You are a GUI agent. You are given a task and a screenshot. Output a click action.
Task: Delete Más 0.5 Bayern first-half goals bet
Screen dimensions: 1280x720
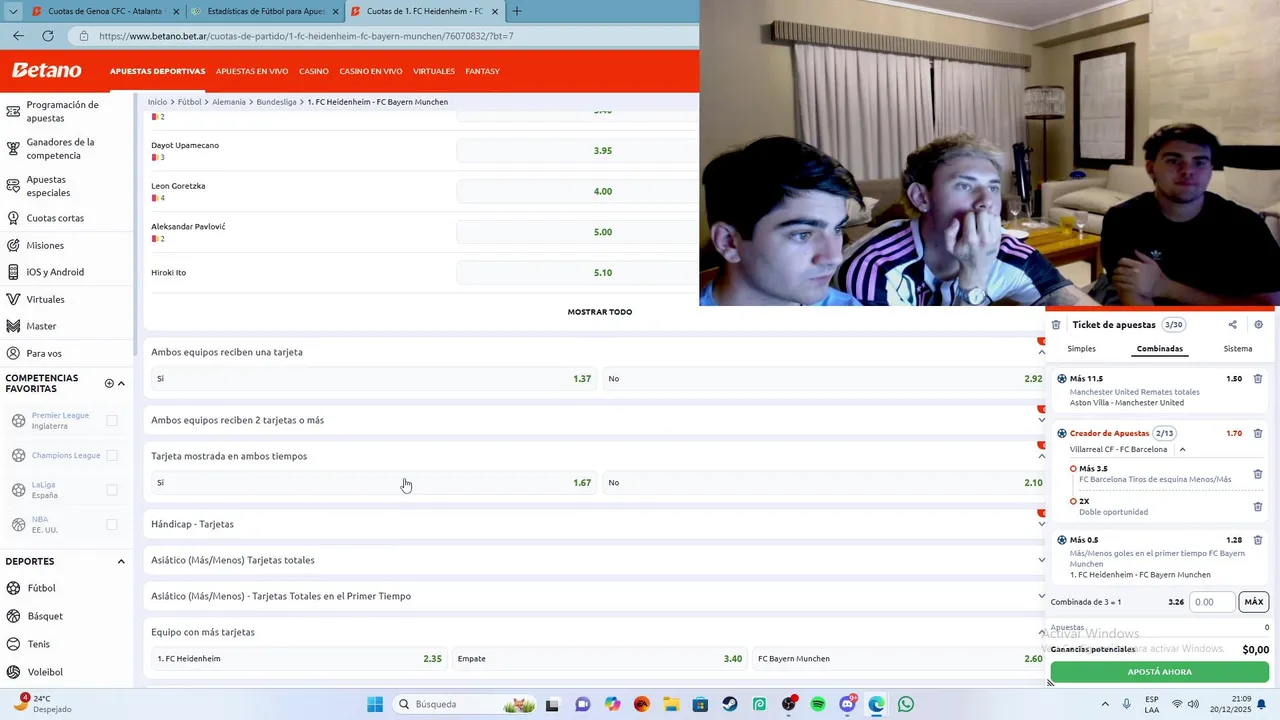click(1258, 540)
